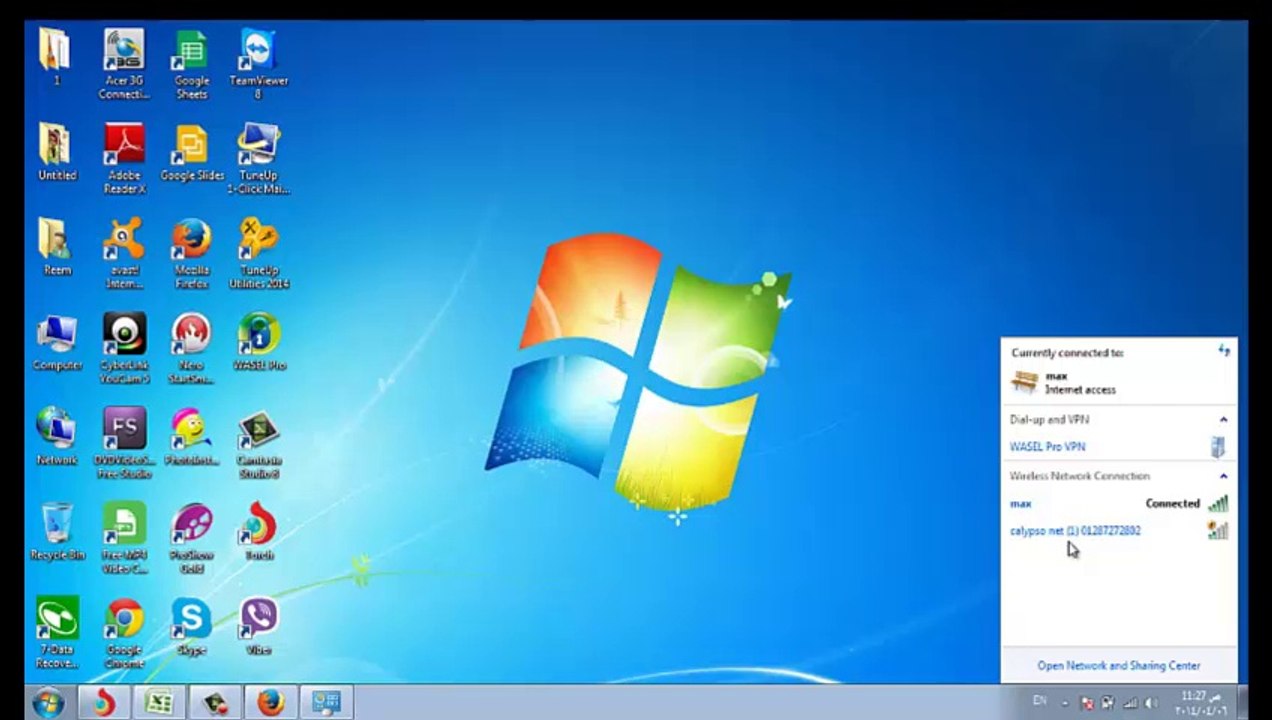This screenshot has height=720, width=1272.
Task: Select the connected max wireless network
Action: pos(1118,504)
